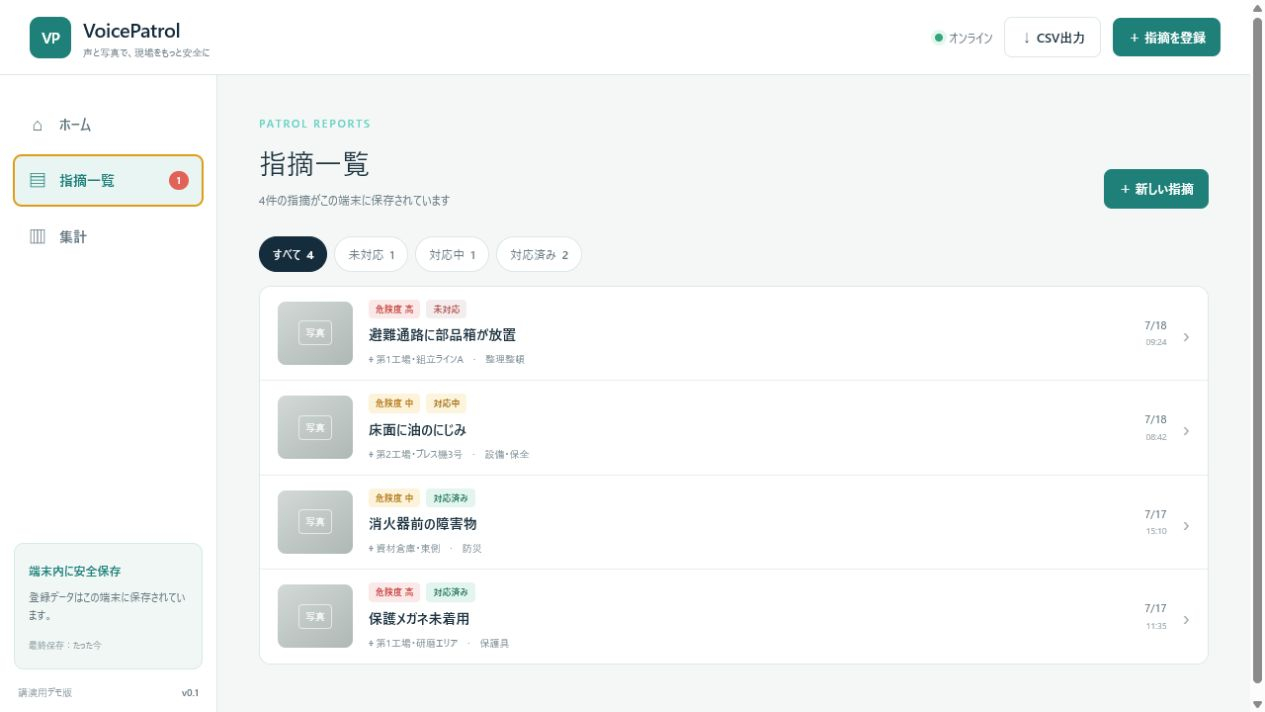Expand chevron on 消火器前の障害物 row
Image resolution: width=1265 pixels, height=712 pixels.
tap(1187, 526)
